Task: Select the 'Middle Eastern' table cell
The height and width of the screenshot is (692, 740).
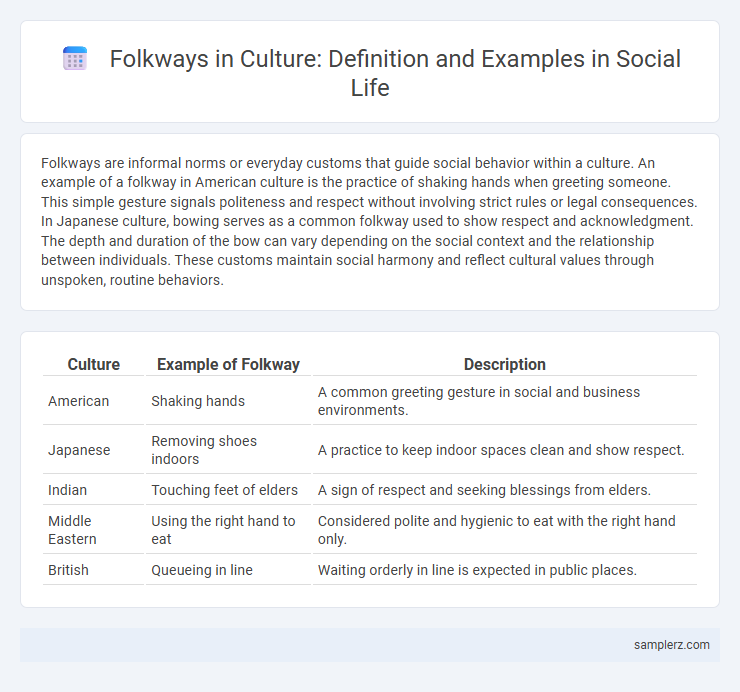Action: (x=93, y=530)
